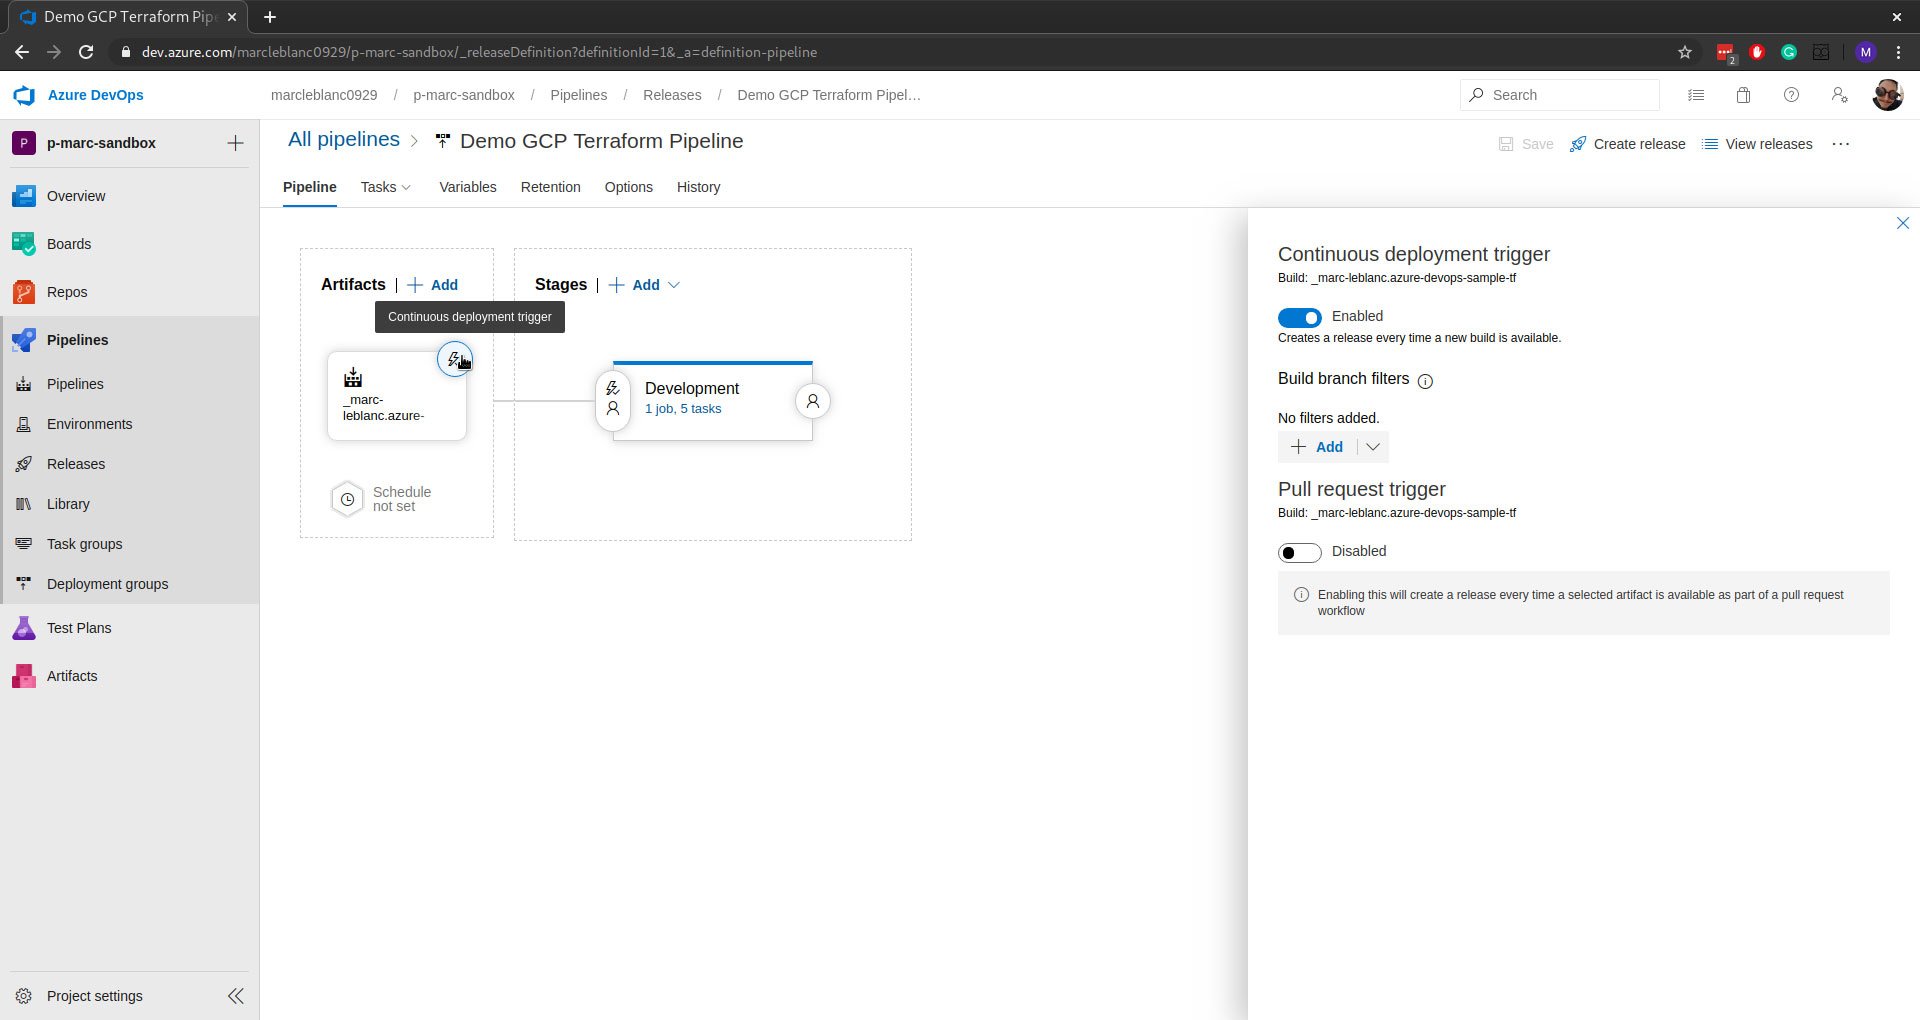Click the Schedule not set clock icon
The height and width of the screenshot is (1020, 1920).
[347, 498]
